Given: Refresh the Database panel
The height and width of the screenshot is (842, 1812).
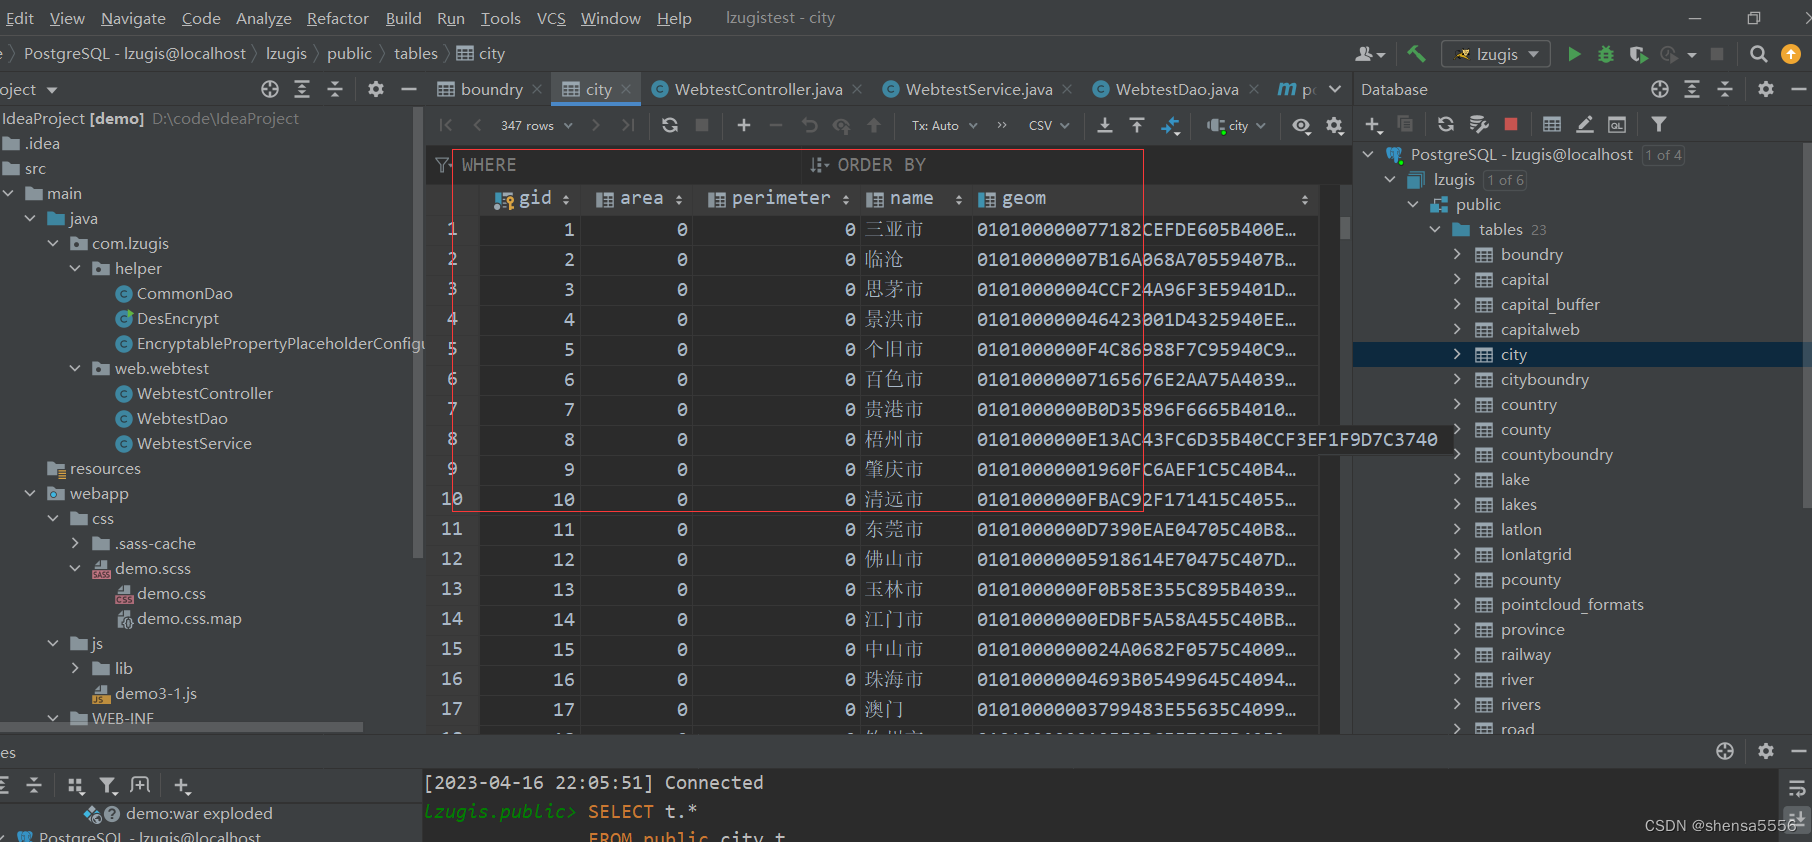Looking at the screenshot, I should click(1446, 125).
